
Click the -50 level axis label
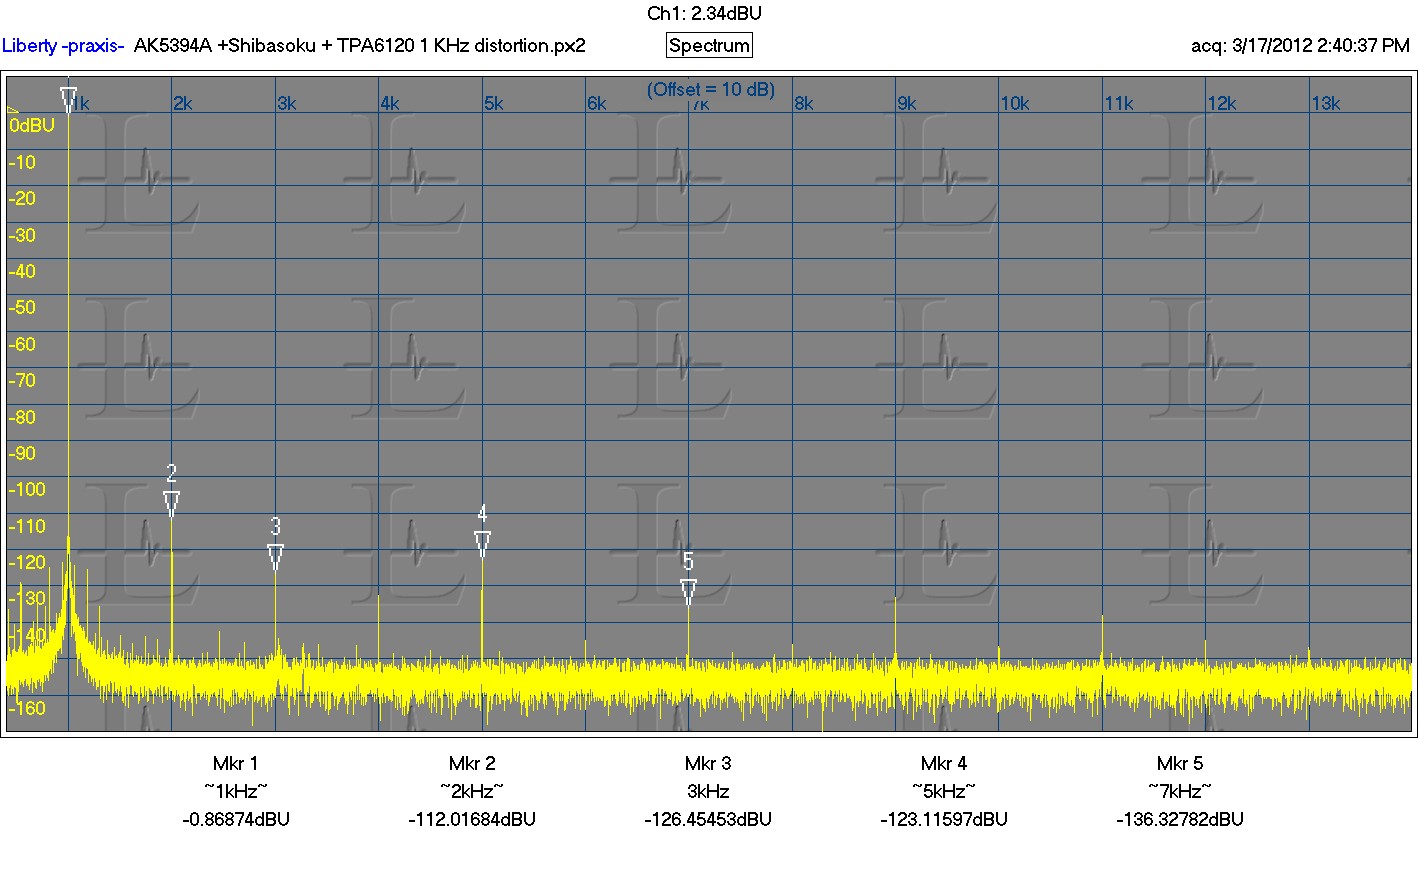pos(23,307)
